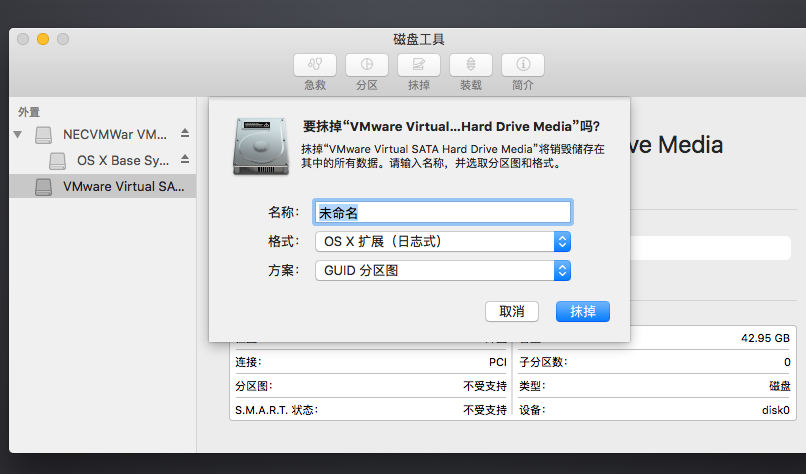
Task: Open the 方案 GUID 分区图 scheme dropdown
Action: tap(442, 270)
